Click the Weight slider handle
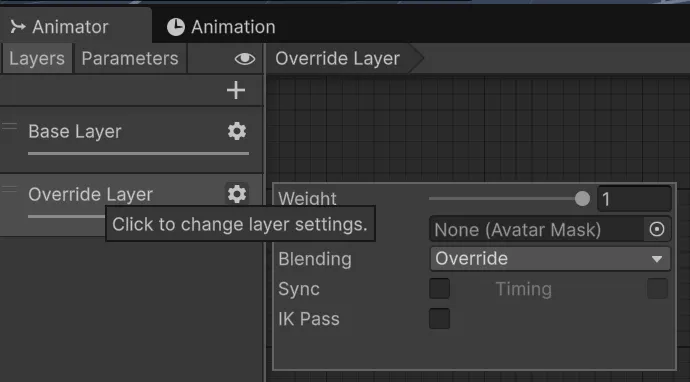This screenshot has width=690, height=382. click(x=582, y=198)
